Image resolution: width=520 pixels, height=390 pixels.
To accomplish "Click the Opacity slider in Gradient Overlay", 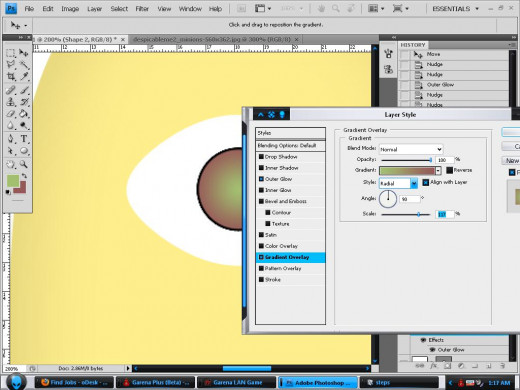I will [406, 160].
